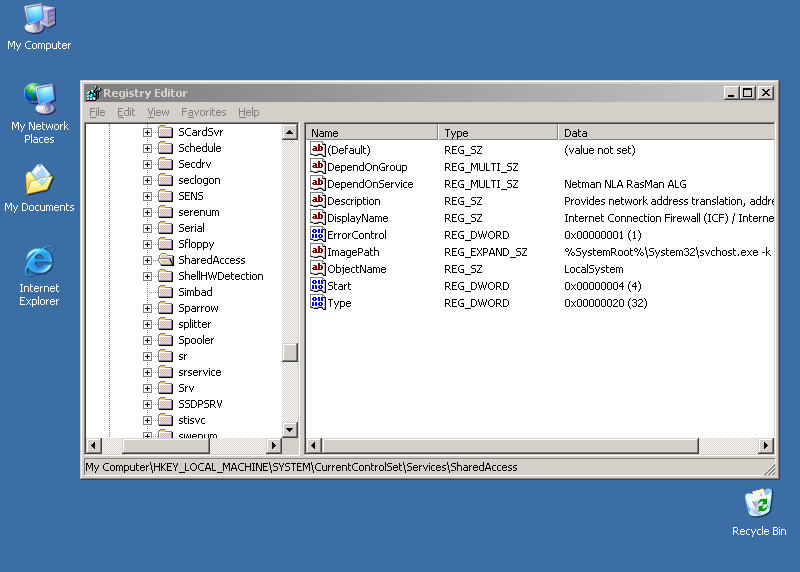This screenshot has width=800, height=572.
Task: Click the open SharedAccess folder icon
Action: pyautogui.click(x=165, y=260)
